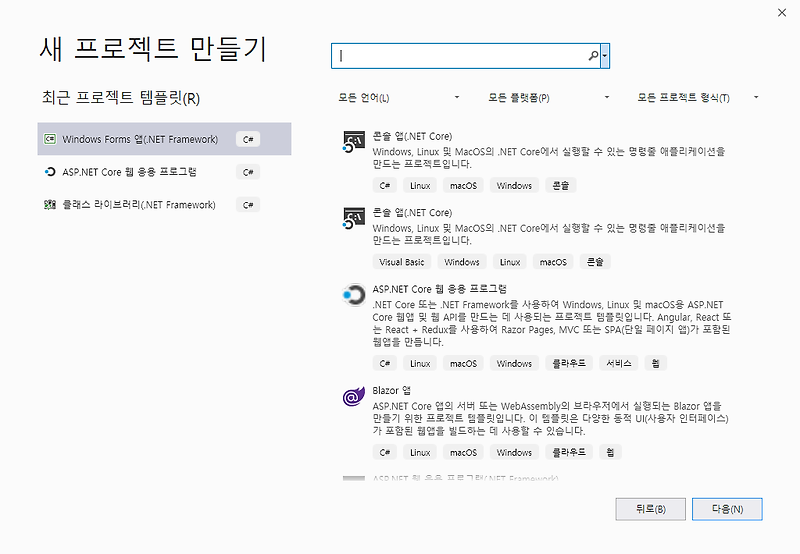Click the ASP.NET Core icon in recent list

click(50, 172)
